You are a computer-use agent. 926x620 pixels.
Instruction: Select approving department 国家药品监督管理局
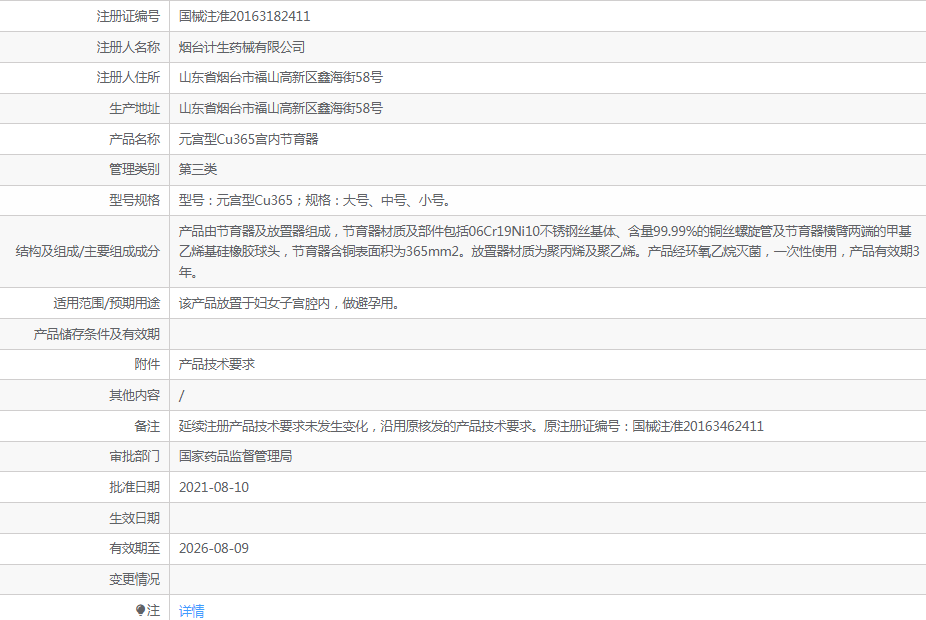point(236,456)
